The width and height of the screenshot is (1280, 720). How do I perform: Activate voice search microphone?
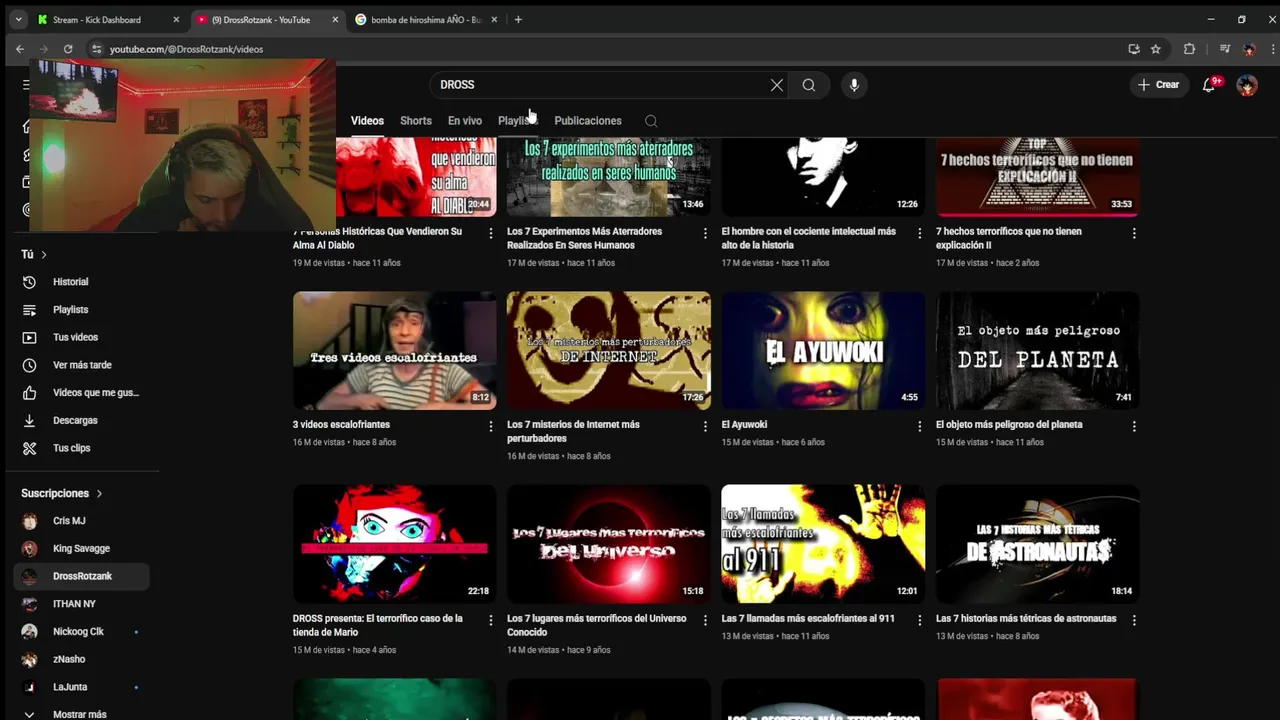[854, 85]
